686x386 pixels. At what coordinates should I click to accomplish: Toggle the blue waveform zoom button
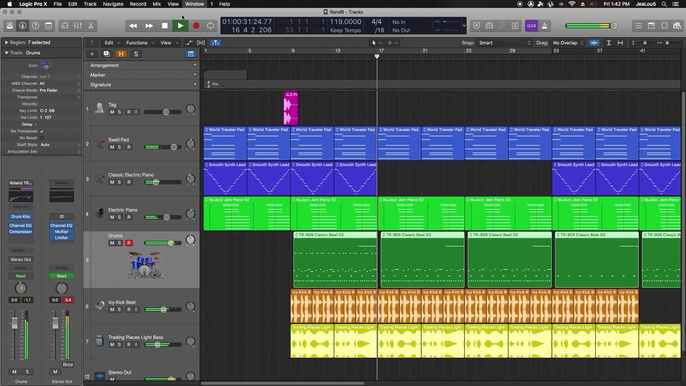pos(594,43)
